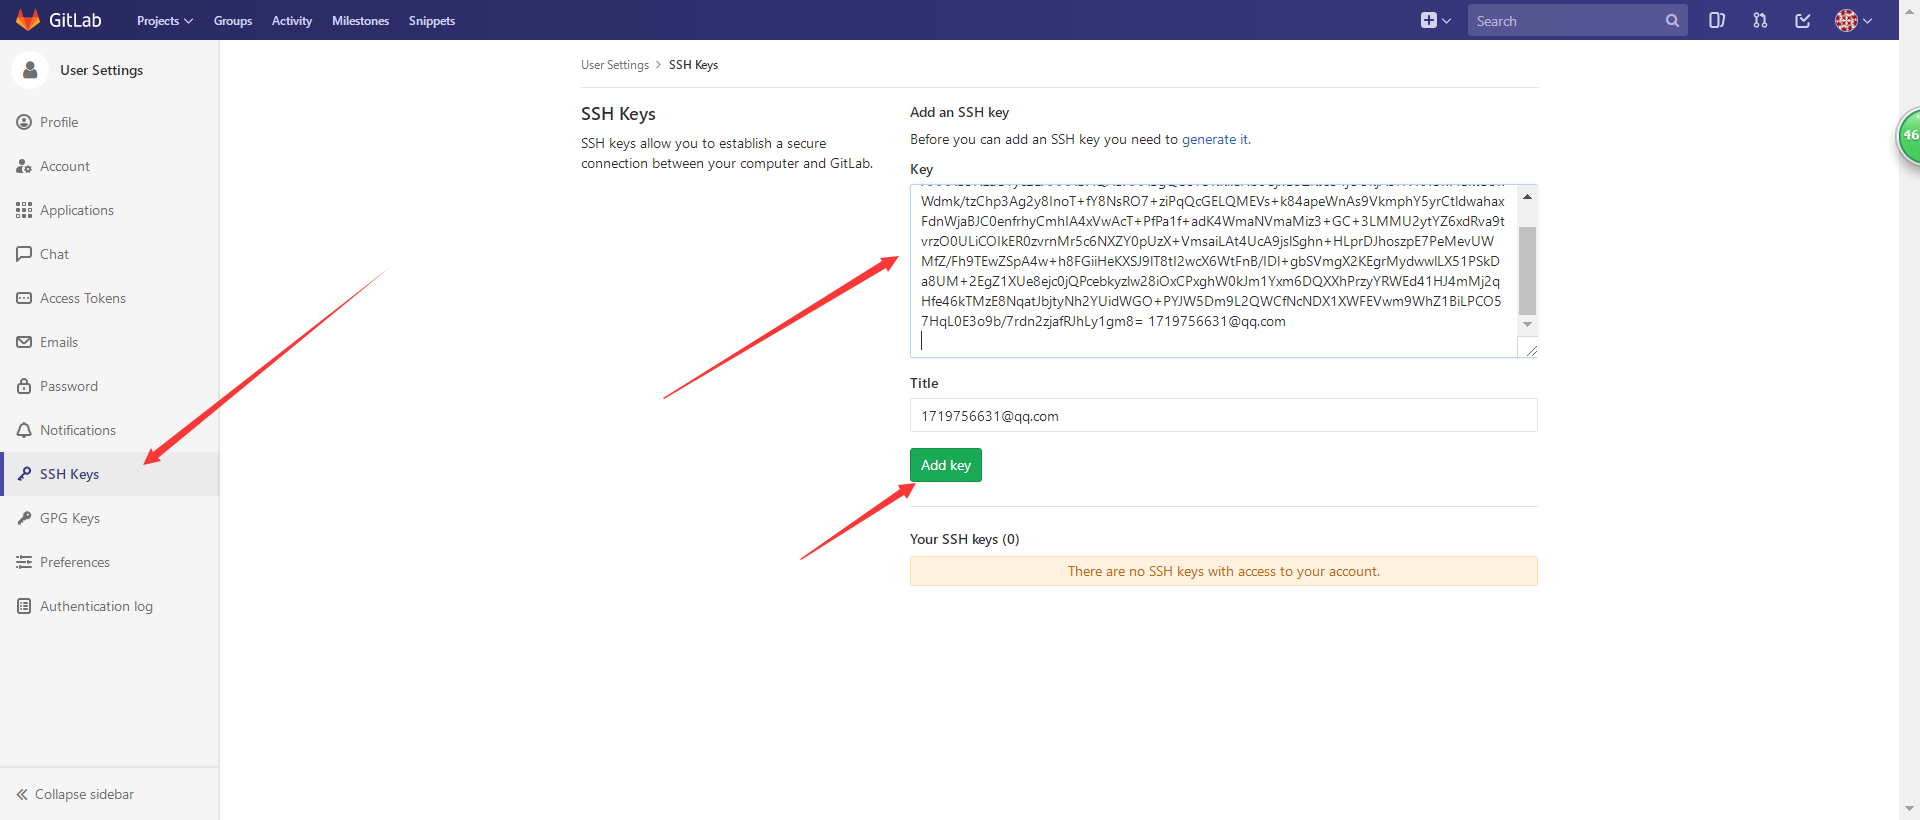The image size is (1920, 820).
Task: Click the Applications grid icon
Action: coord(24,210)
